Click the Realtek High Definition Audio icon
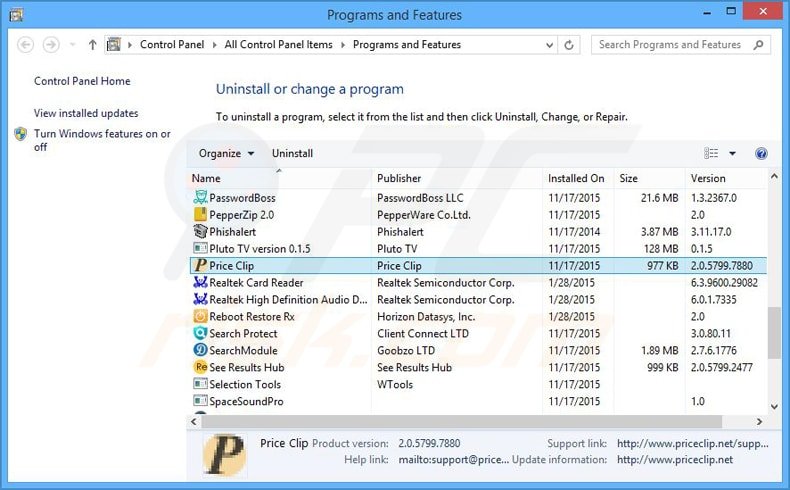Screen dimensions: 790x490 point(201,300)
